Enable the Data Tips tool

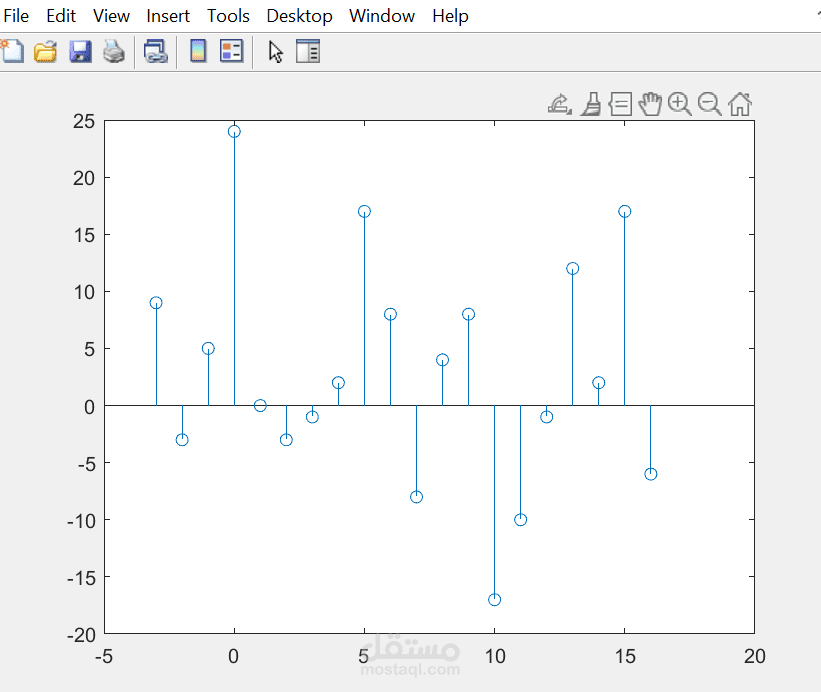(620, 104)
